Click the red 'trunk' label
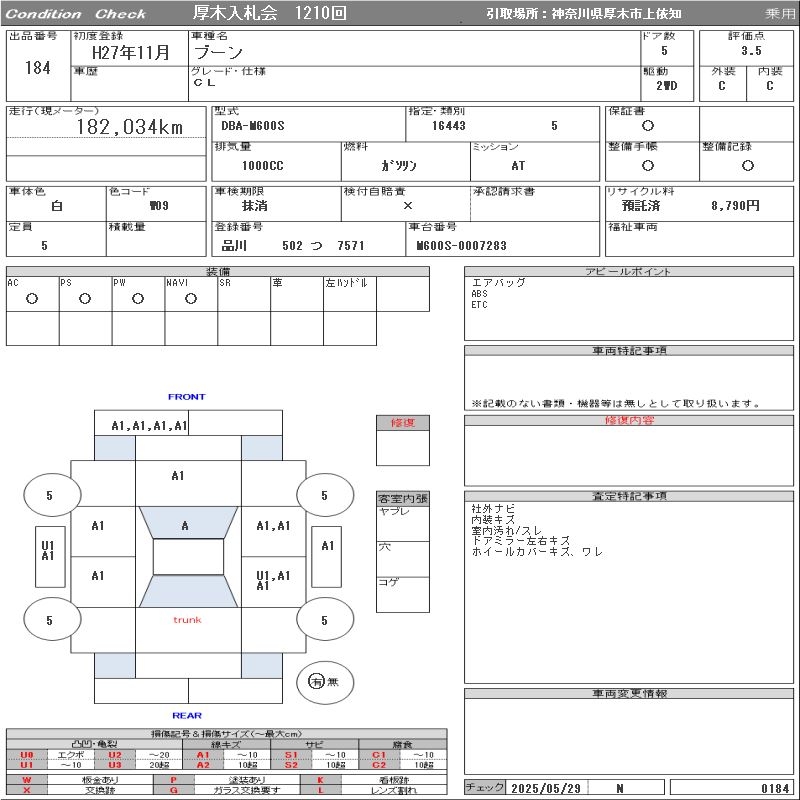800x800 pixels. pyautogui.click(x=187, y=620)
